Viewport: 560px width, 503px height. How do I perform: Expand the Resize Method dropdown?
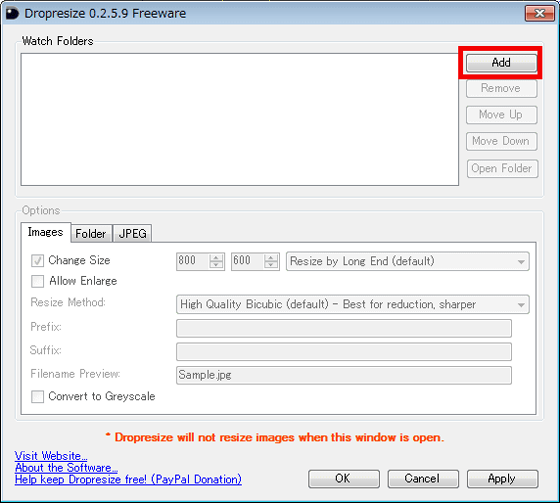(x=352, y=304)
